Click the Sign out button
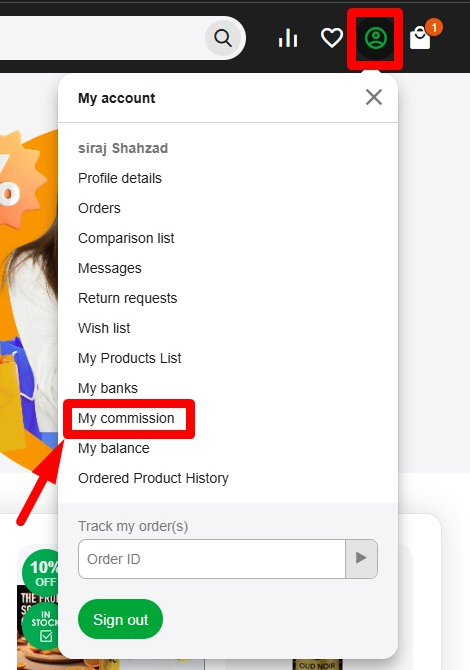470x670 pixels. coord(120,619)
